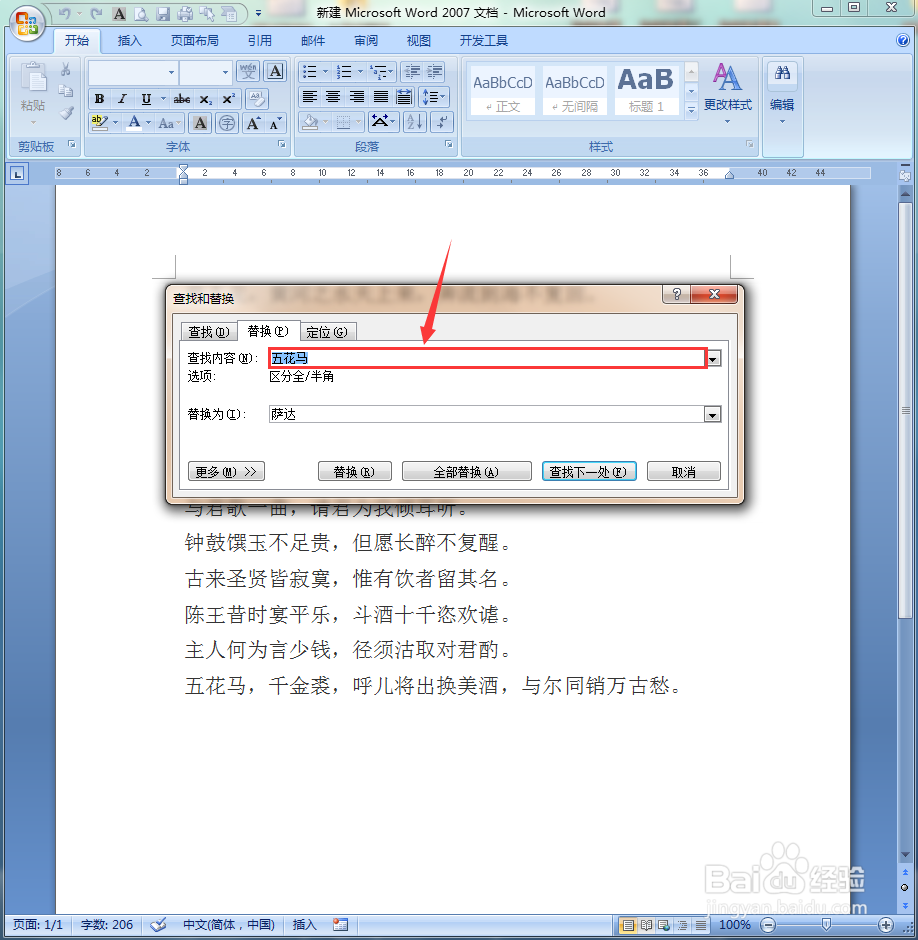Toggle strikethrough on selected text

(x=181, y=98)
